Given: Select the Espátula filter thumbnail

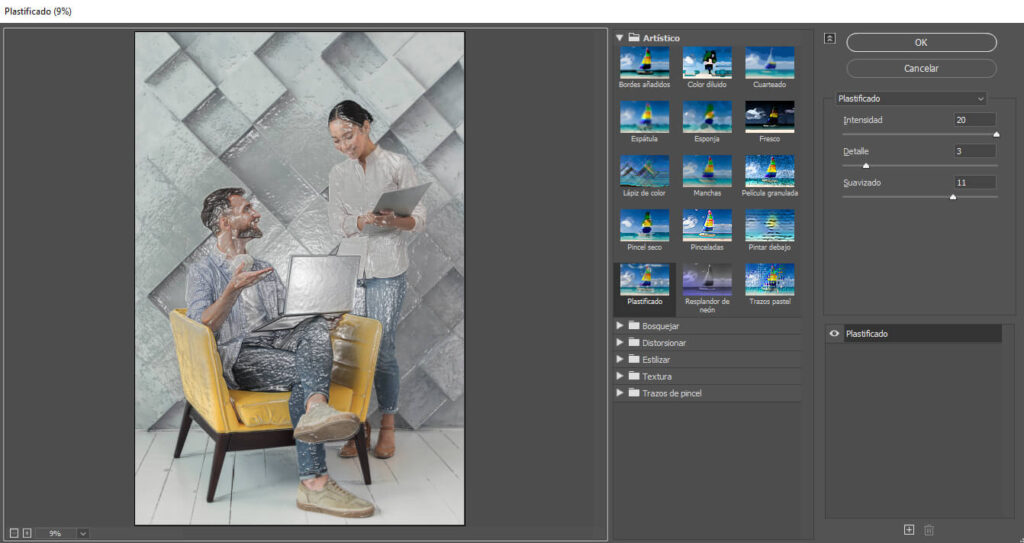Looking at the screenshot, I should point(644,117).
